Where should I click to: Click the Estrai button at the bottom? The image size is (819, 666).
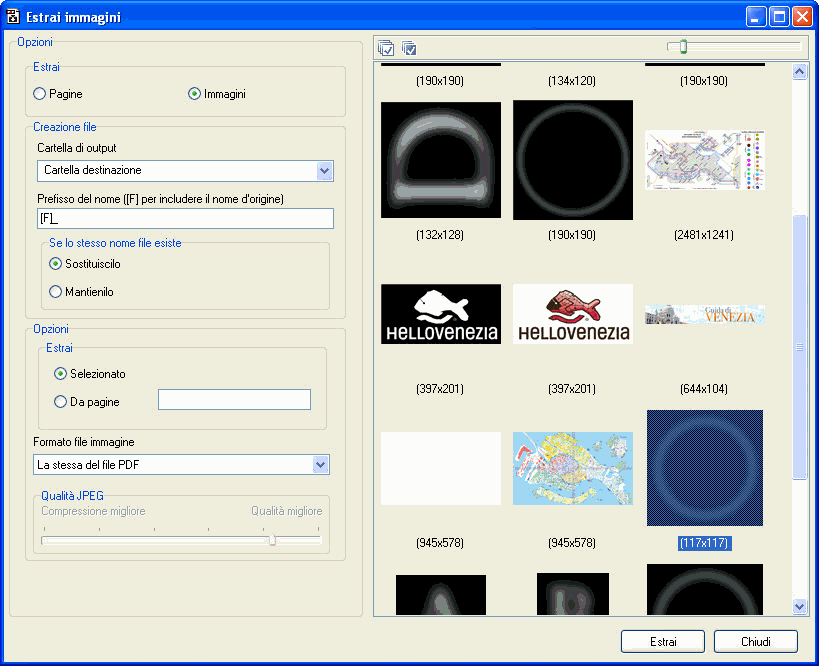[663, 641]
